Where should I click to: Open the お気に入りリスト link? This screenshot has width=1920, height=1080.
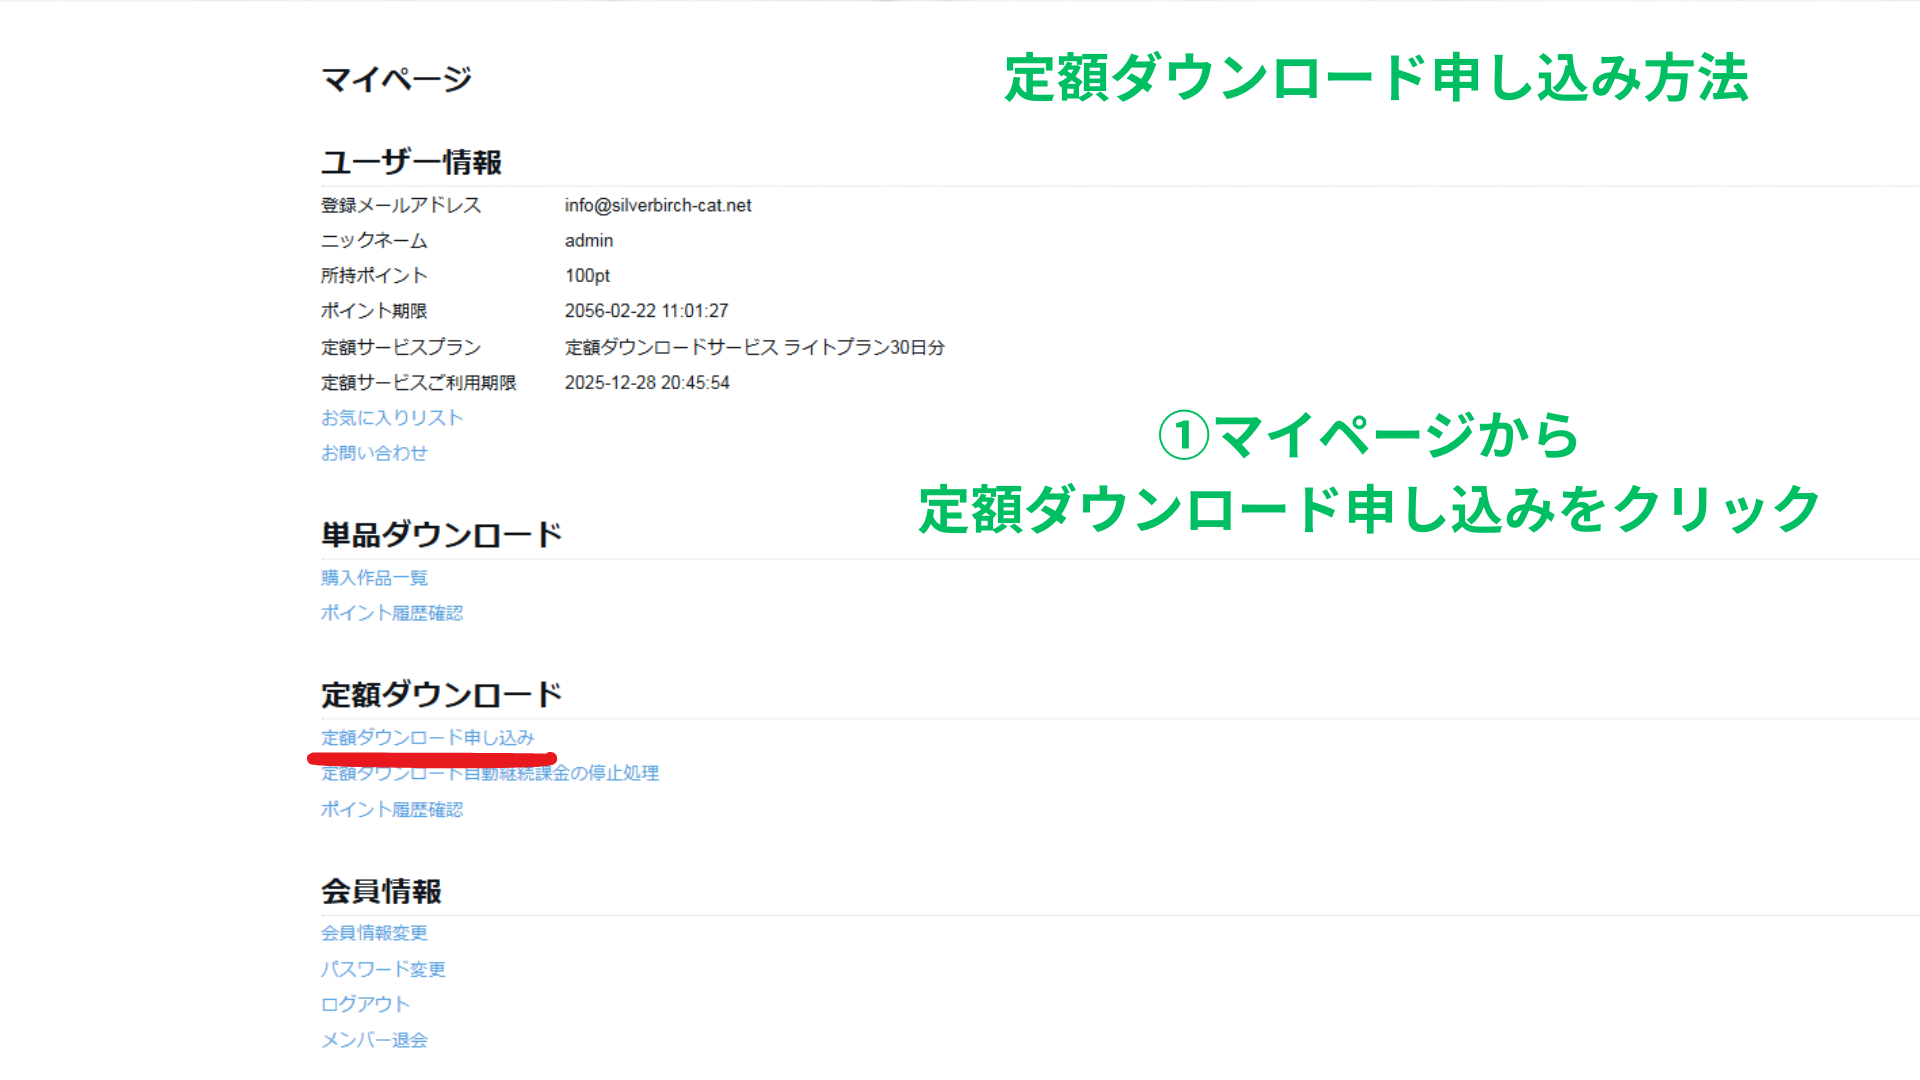tap(391, 418)
